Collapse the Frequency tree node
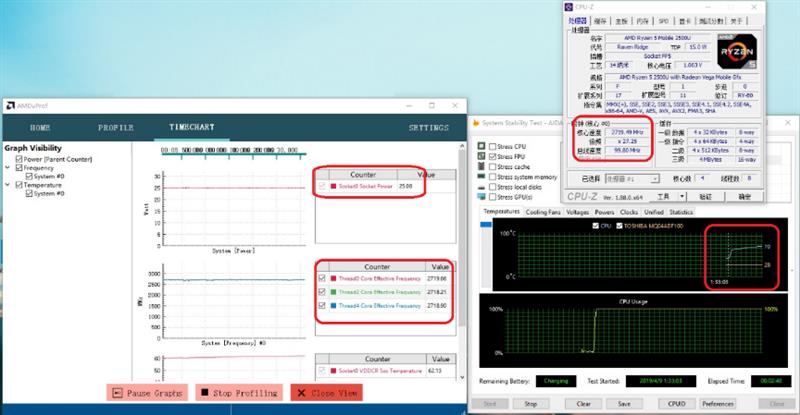This screenshot has width=800, height=415. pos(8,168)
